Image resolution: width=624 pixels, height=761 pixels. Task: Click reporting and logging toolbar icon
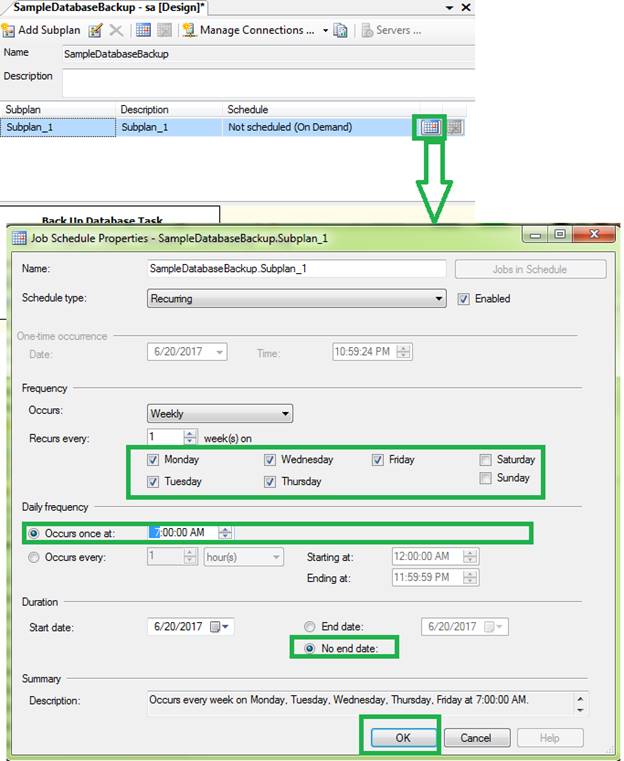pos(341,31)
